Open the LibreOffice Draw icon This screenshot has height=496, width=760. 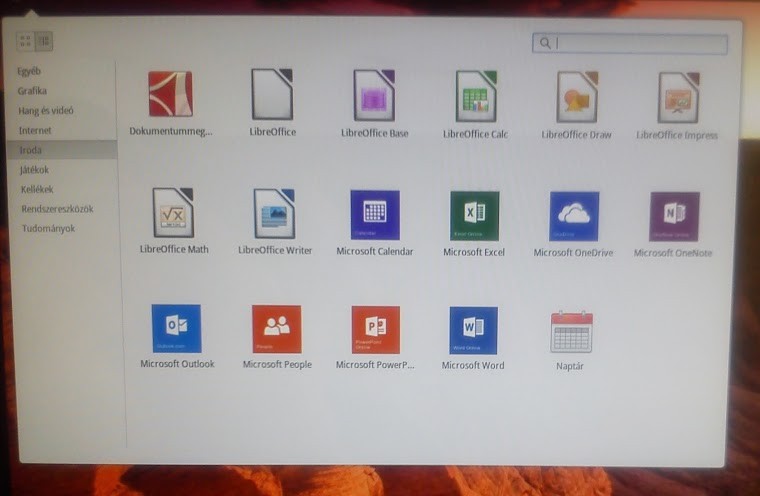click(577, 97)
